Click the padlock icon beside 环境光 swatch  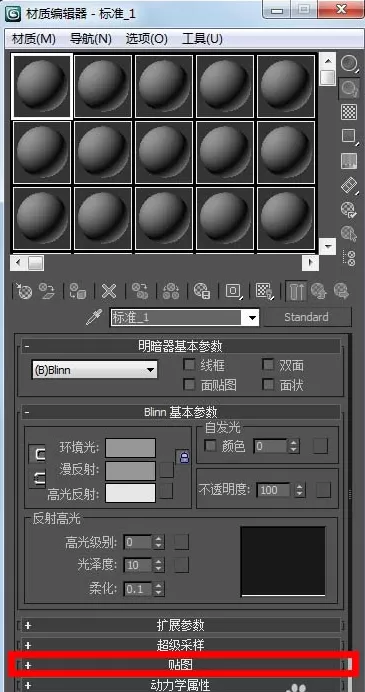pos(184,456)
